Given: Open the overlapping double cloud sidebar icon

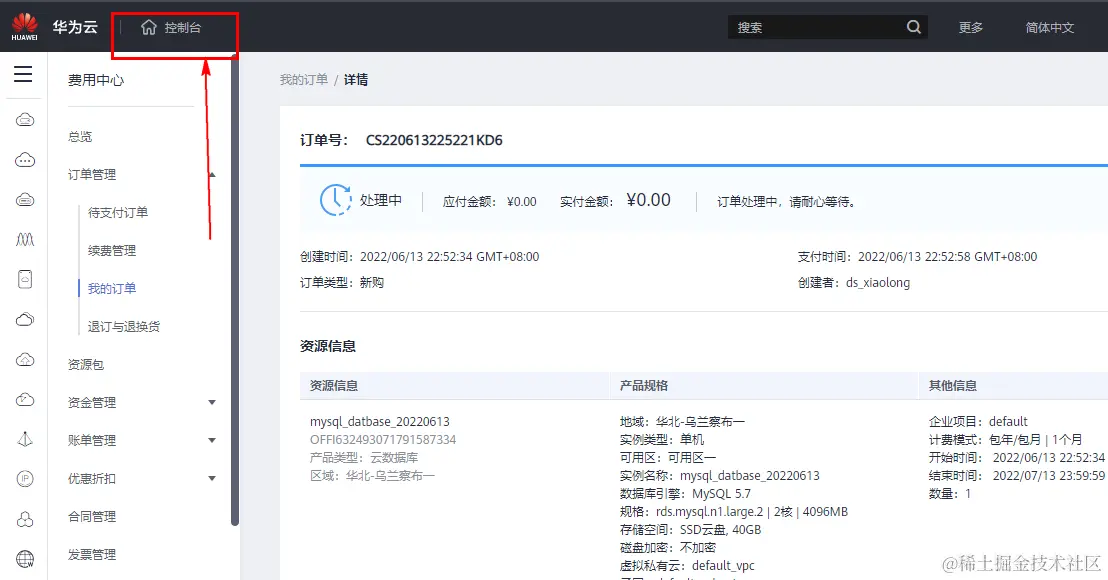Looking at the screenshot, I should (x=25, y=319).
